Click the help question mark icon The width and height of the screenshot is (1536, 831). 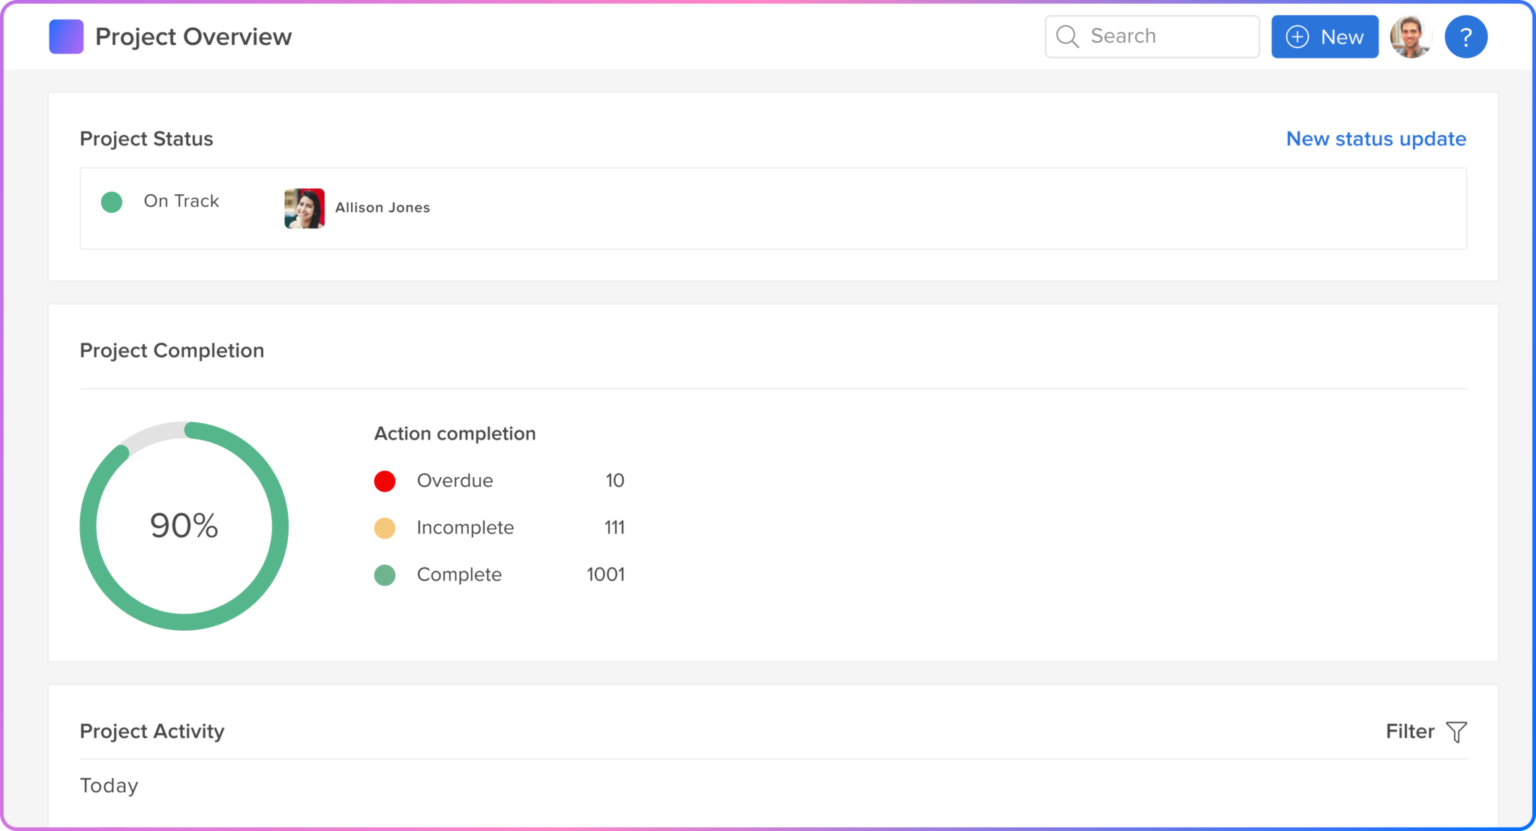pos(1466,36)
